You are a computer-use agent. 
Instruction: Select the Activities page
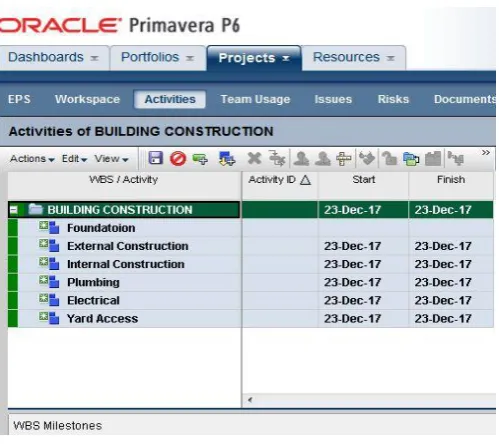tap(170, 99)
